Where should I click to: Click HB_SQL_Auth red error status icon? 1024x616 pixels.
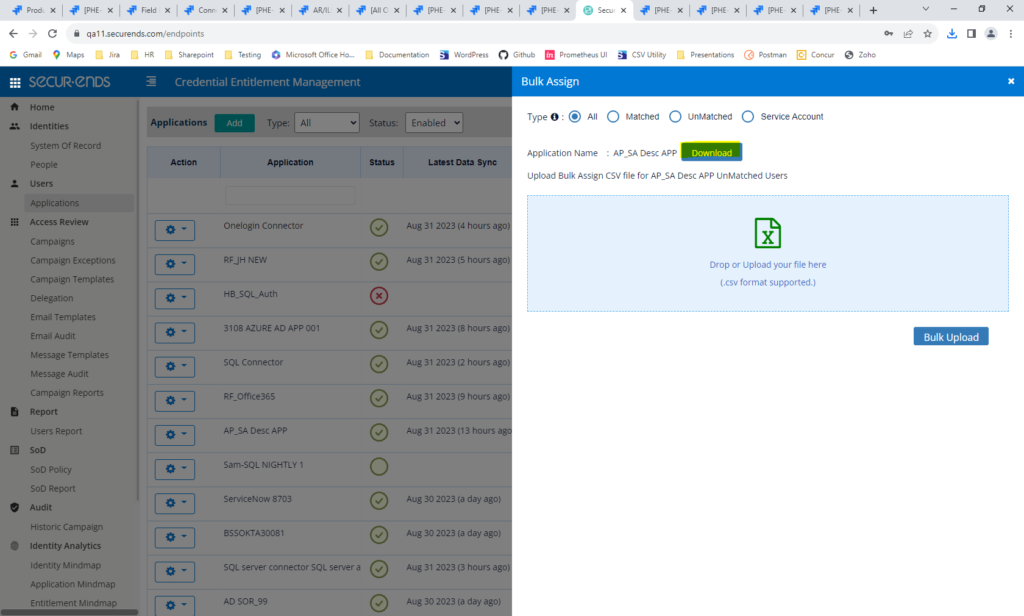click(379, 296)
